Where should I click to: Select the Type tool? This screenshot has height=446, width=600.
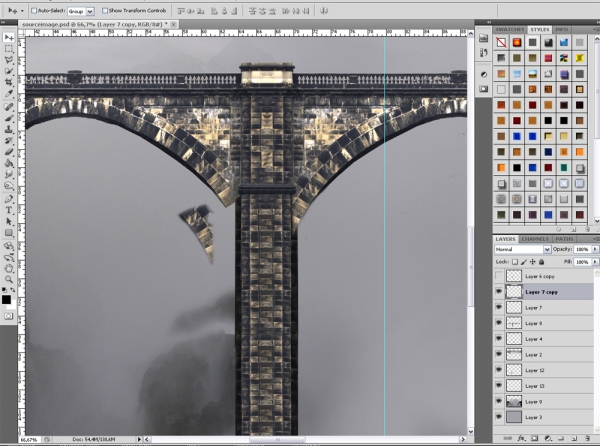[9, 210]
